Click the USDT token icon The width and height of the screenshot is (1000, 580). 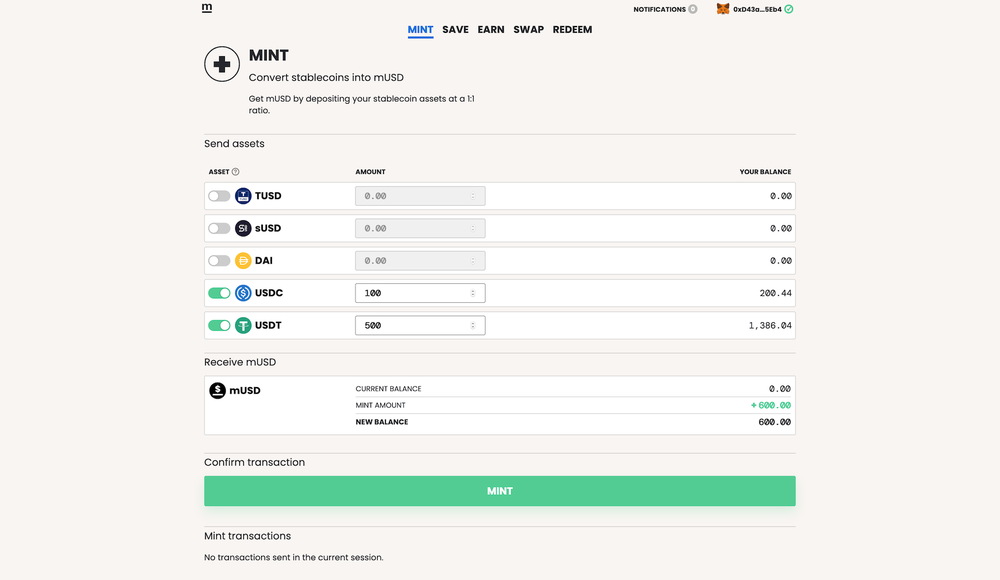coord(243,325)
